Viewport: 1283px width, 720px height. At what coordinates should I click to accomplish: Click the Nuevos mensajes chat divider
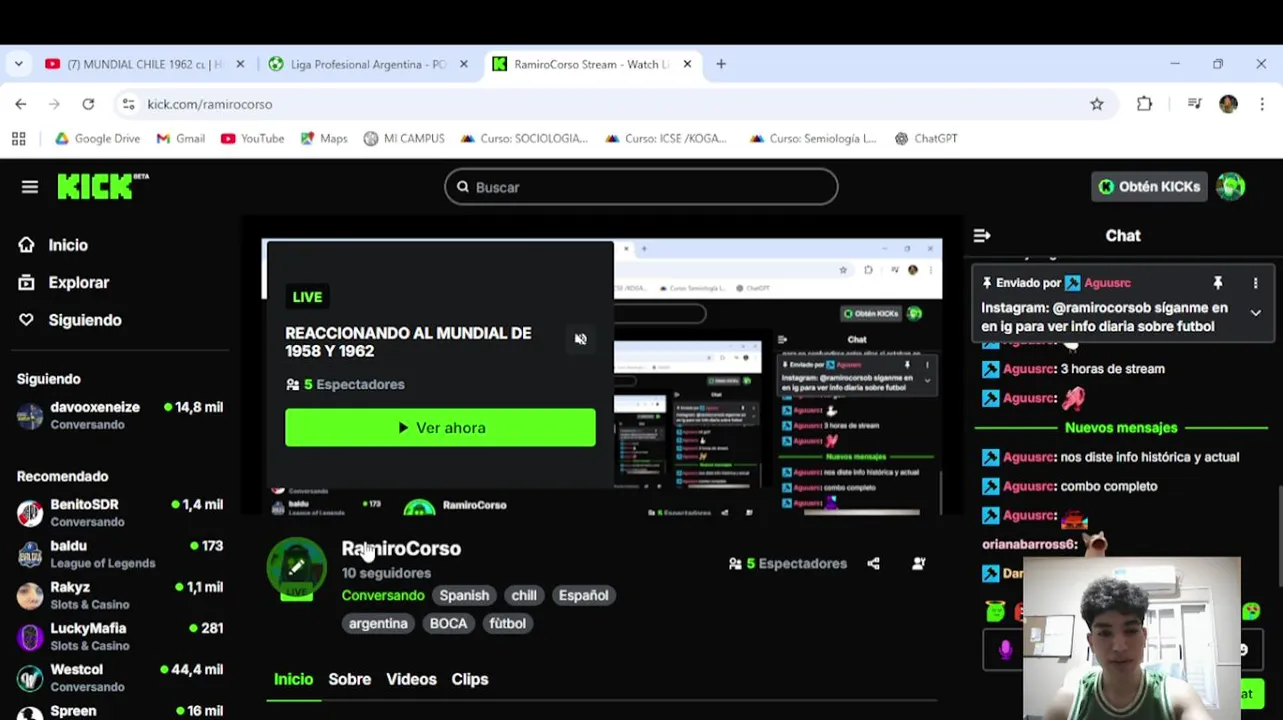coord(1121,428)
